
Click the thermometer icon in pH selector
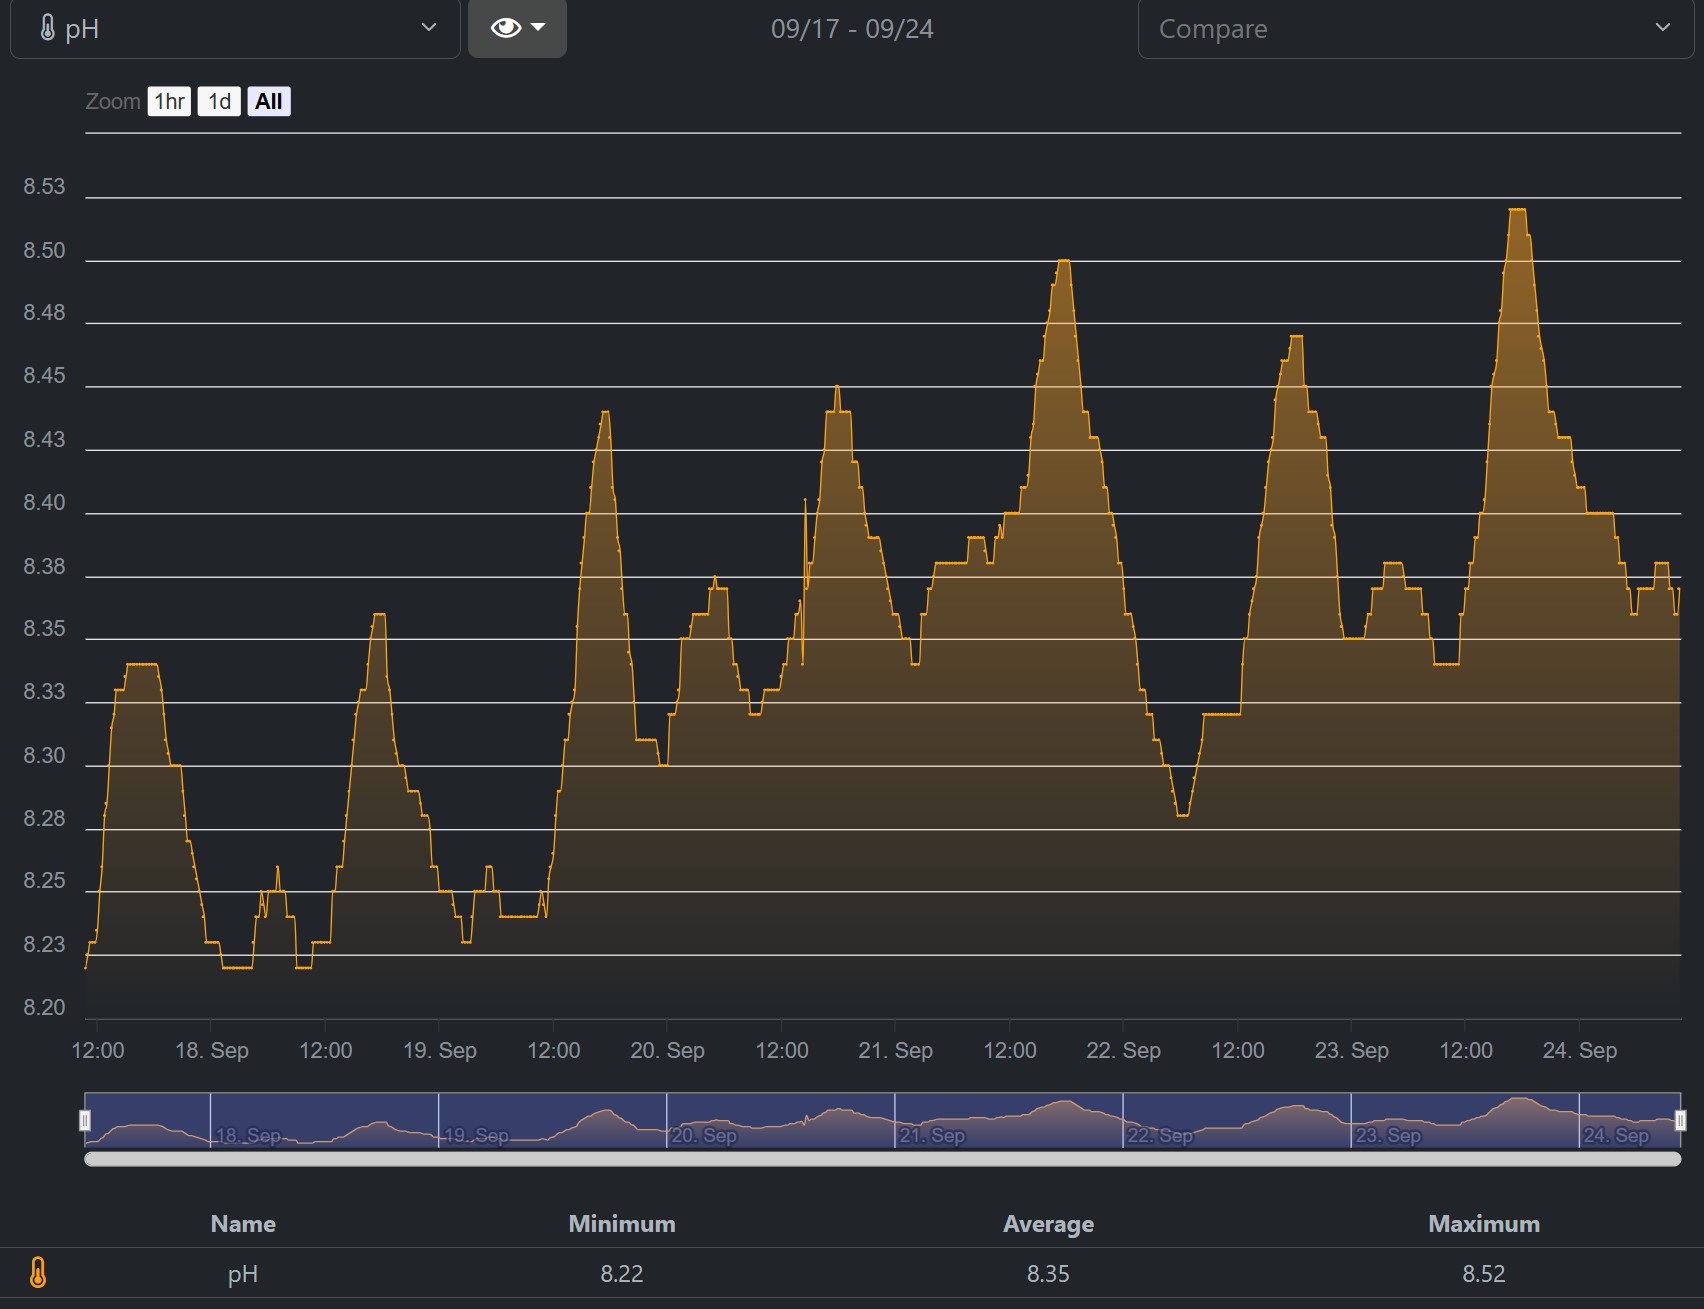[47, 29]
